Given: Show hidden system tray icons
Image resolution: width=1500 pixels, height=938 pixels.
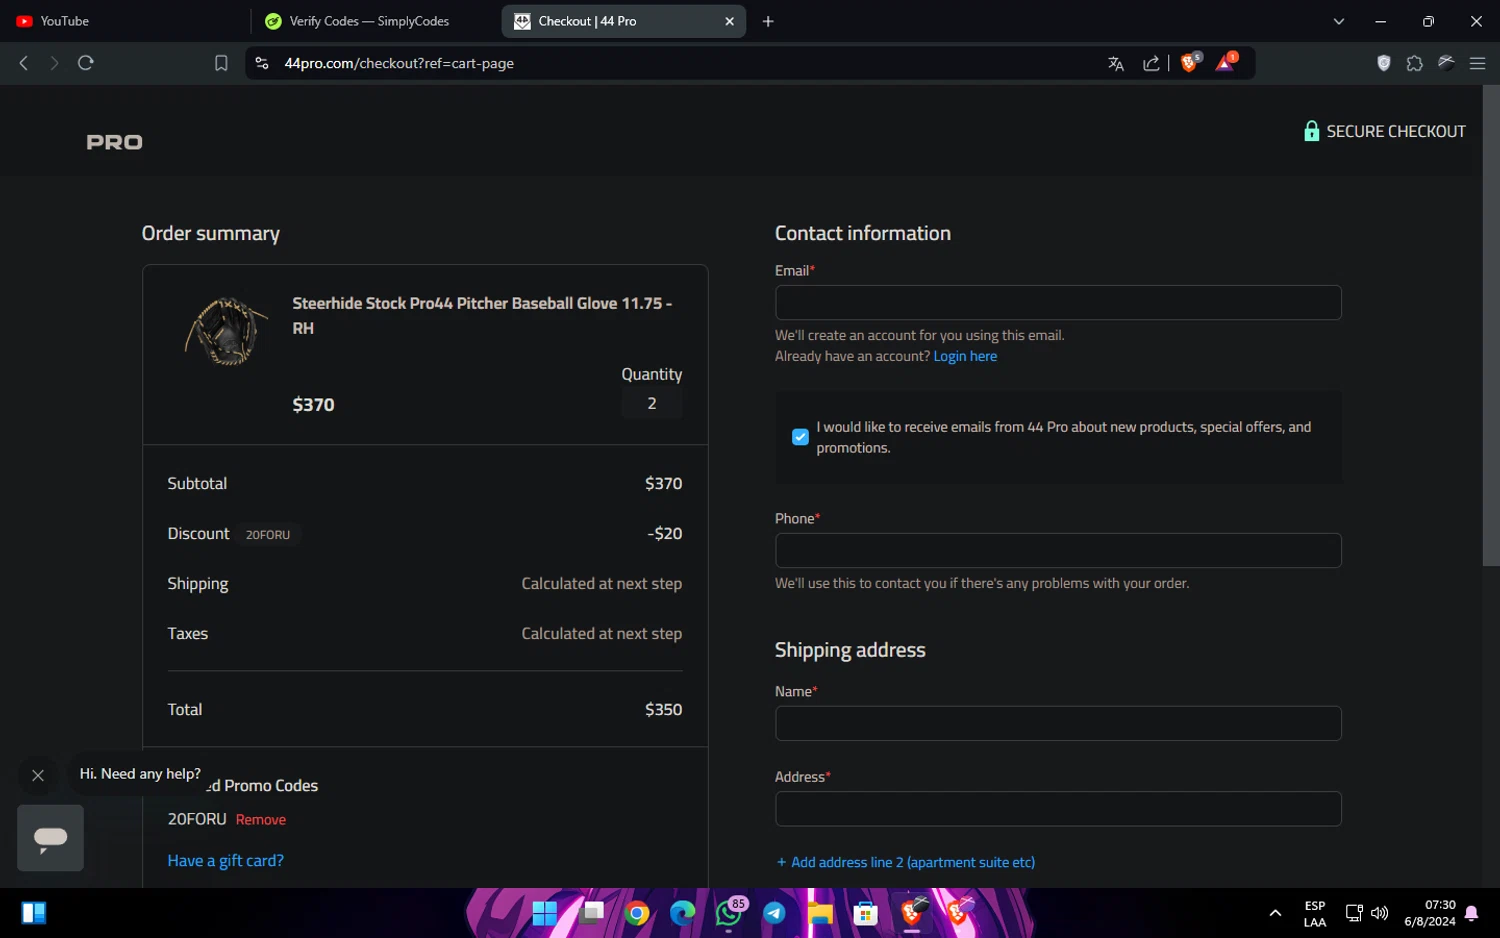Looking at the screenshot, I should (x=1275, y=913).
